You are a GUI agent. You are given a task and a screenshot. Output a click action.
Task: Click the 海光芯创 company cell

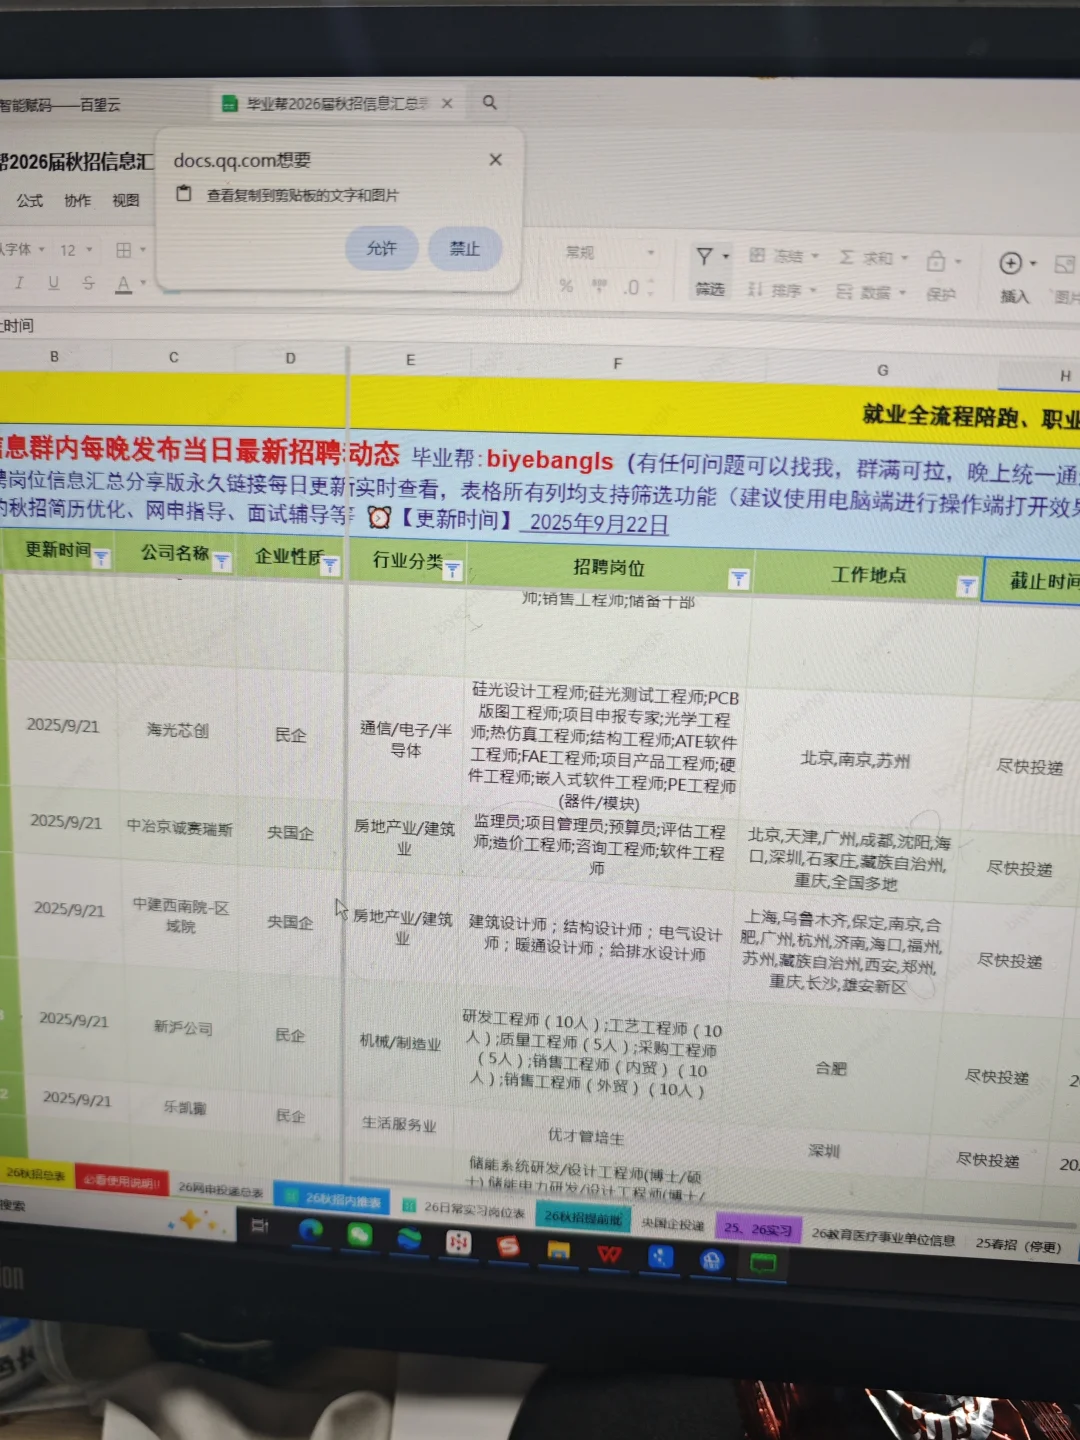tap(178, 730)
